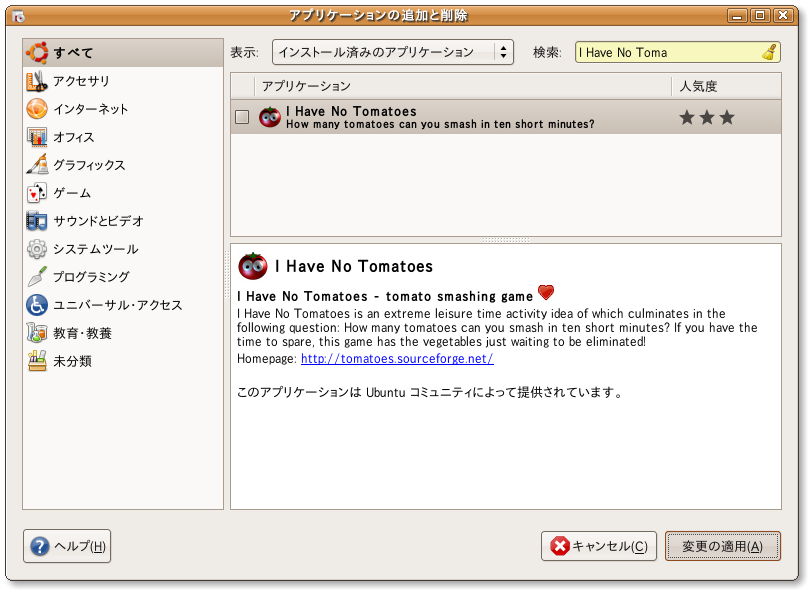Sort by the 人気度 column header
The width and height of the screenshot is (808, 590).
(726, 86)
